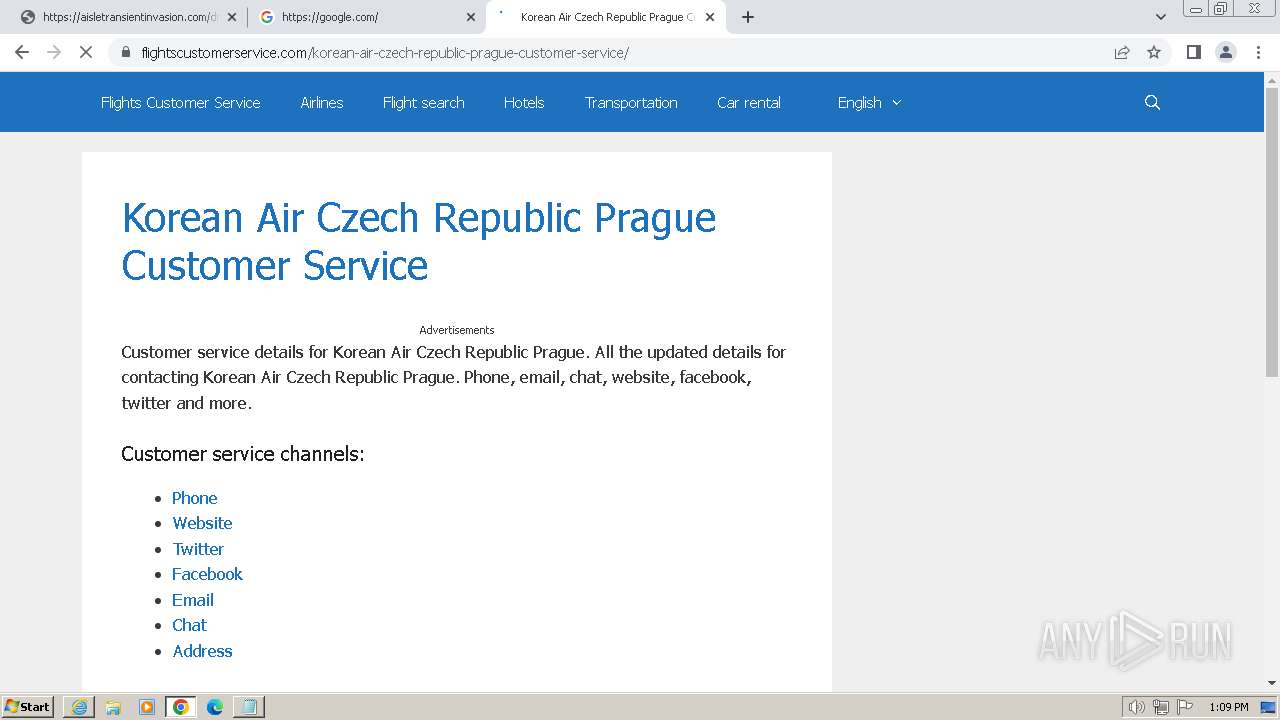Click the Chrome taskbar icon

point(181,707)
